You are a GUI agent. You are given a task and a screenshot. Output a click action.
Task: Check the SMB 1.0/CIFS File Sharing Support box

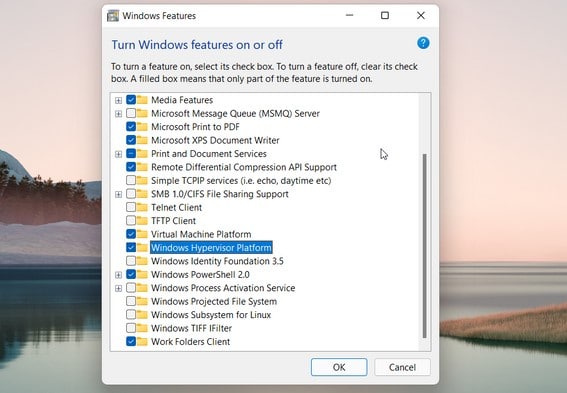click(x=131, y=194)
